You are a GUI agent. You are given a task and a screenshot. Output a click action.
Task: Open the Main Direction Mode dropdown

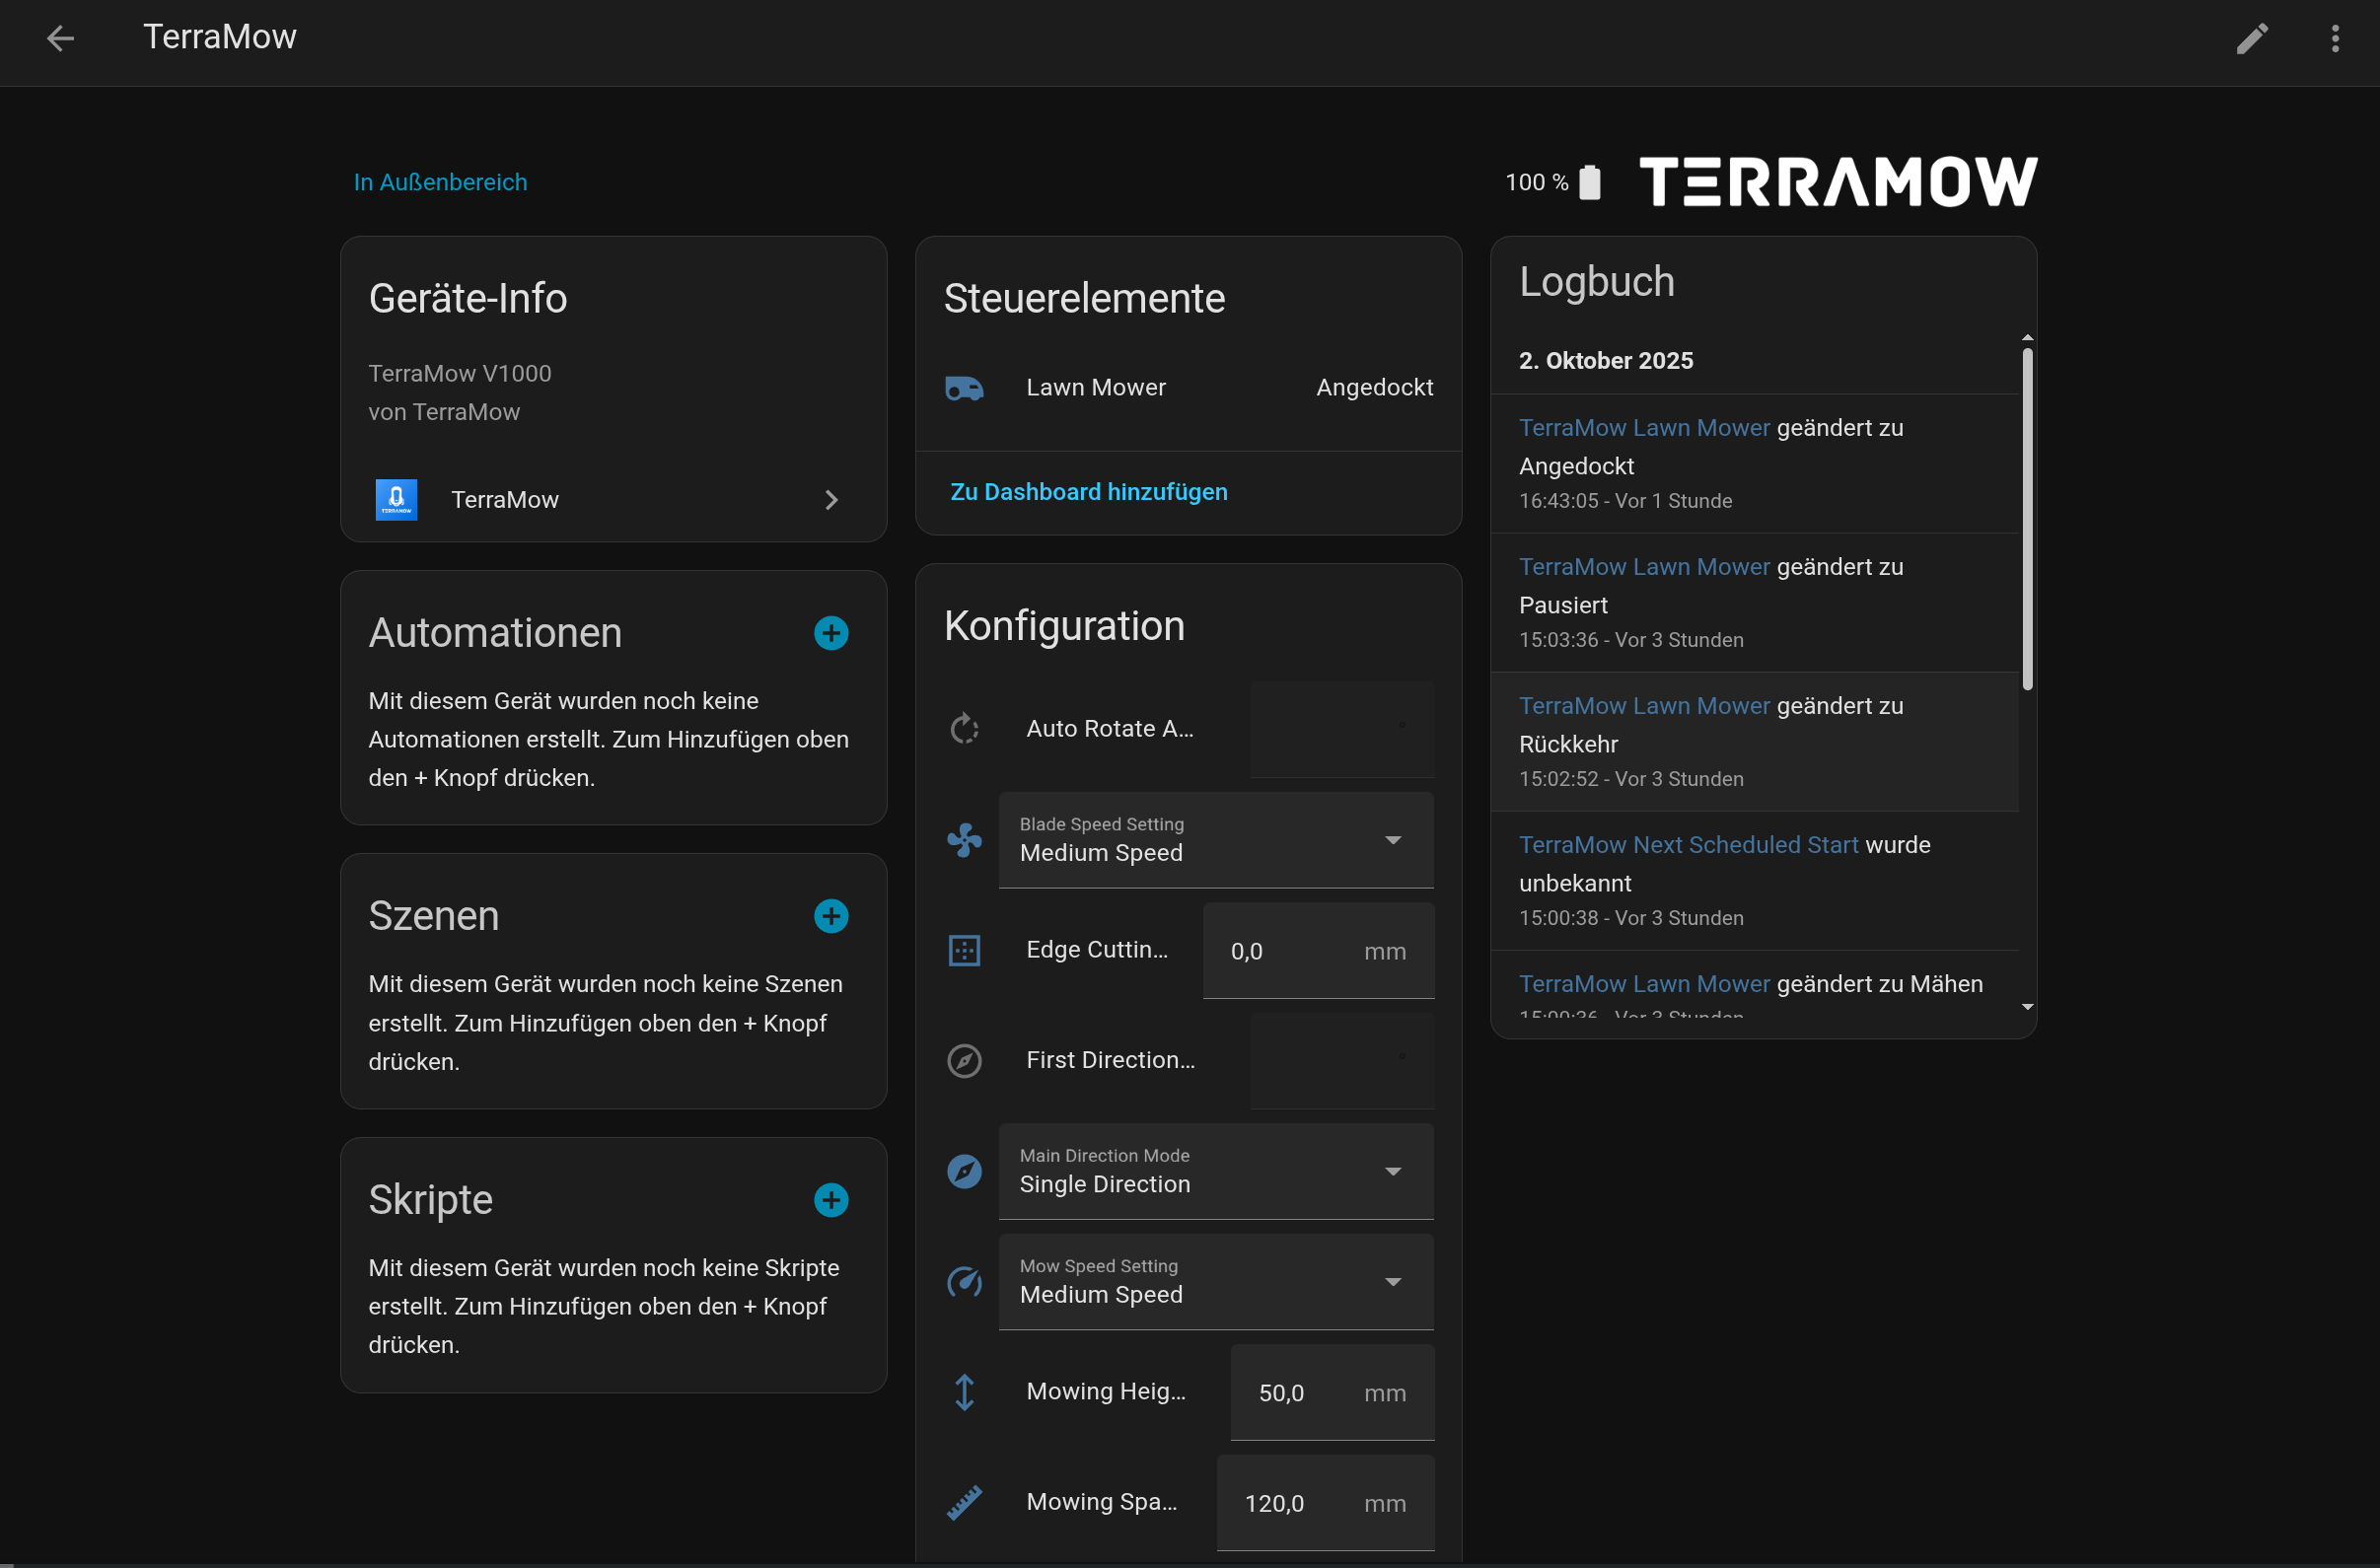(1215, 1171)
